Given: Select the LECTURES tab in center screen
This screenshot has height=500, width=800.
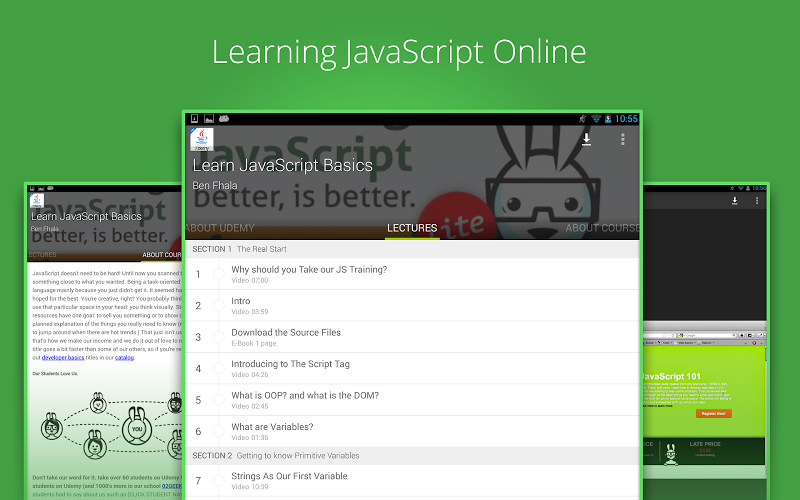Looking at the screenshot, I should coord(412,228).
